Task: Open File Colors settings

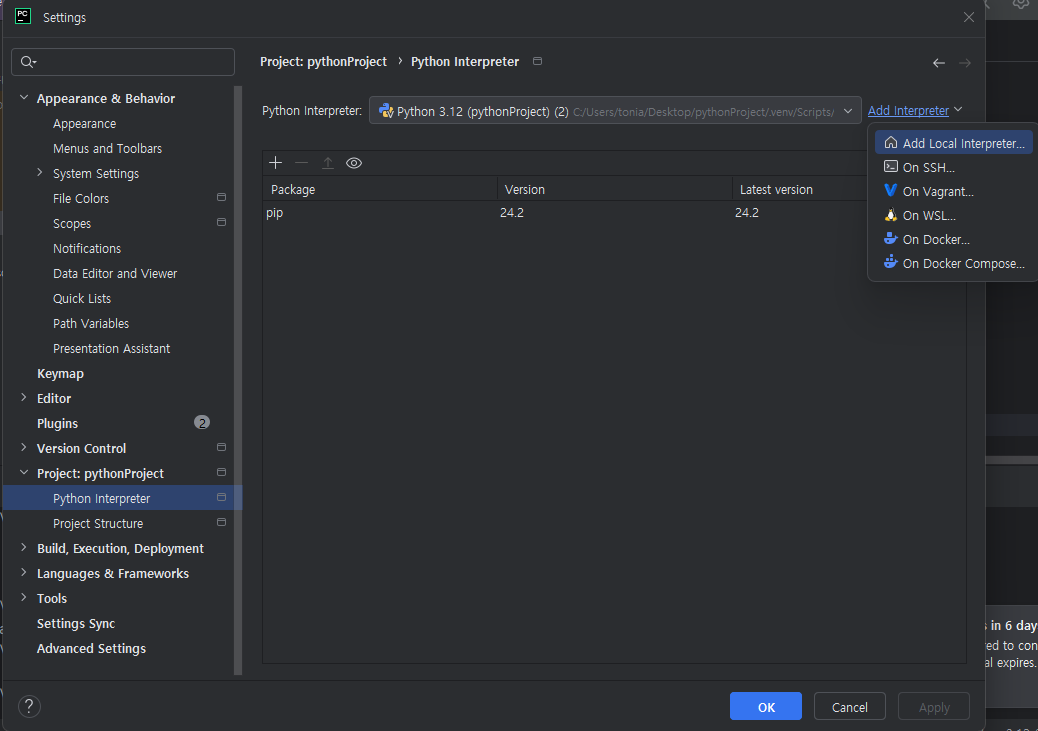Action: 81,198
